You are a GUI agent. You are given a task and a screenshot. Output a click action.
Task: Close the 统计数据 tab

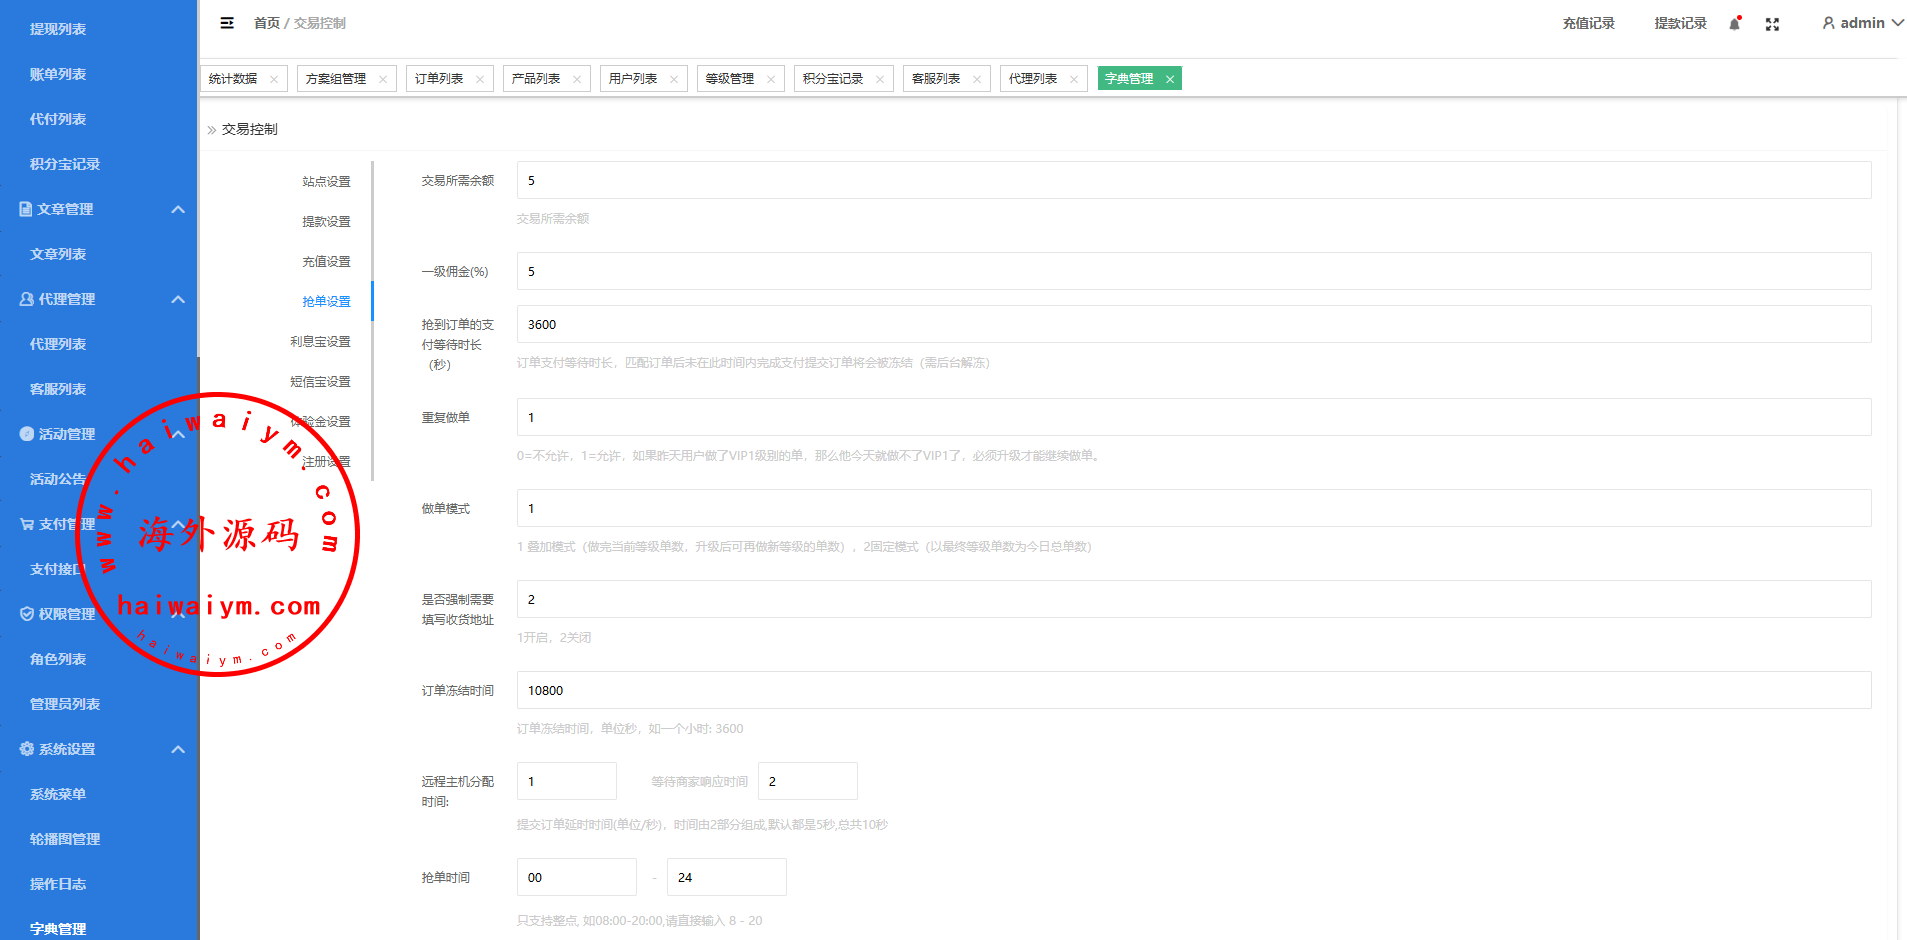[x=274, y=79]
